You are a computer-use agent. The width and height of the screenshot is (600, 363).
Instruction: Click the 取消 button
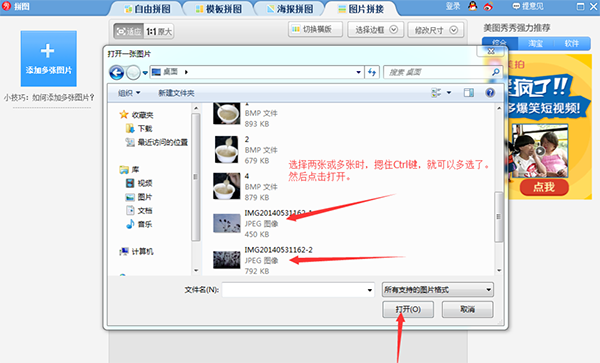pyautogui.click(x=467, y=309)
